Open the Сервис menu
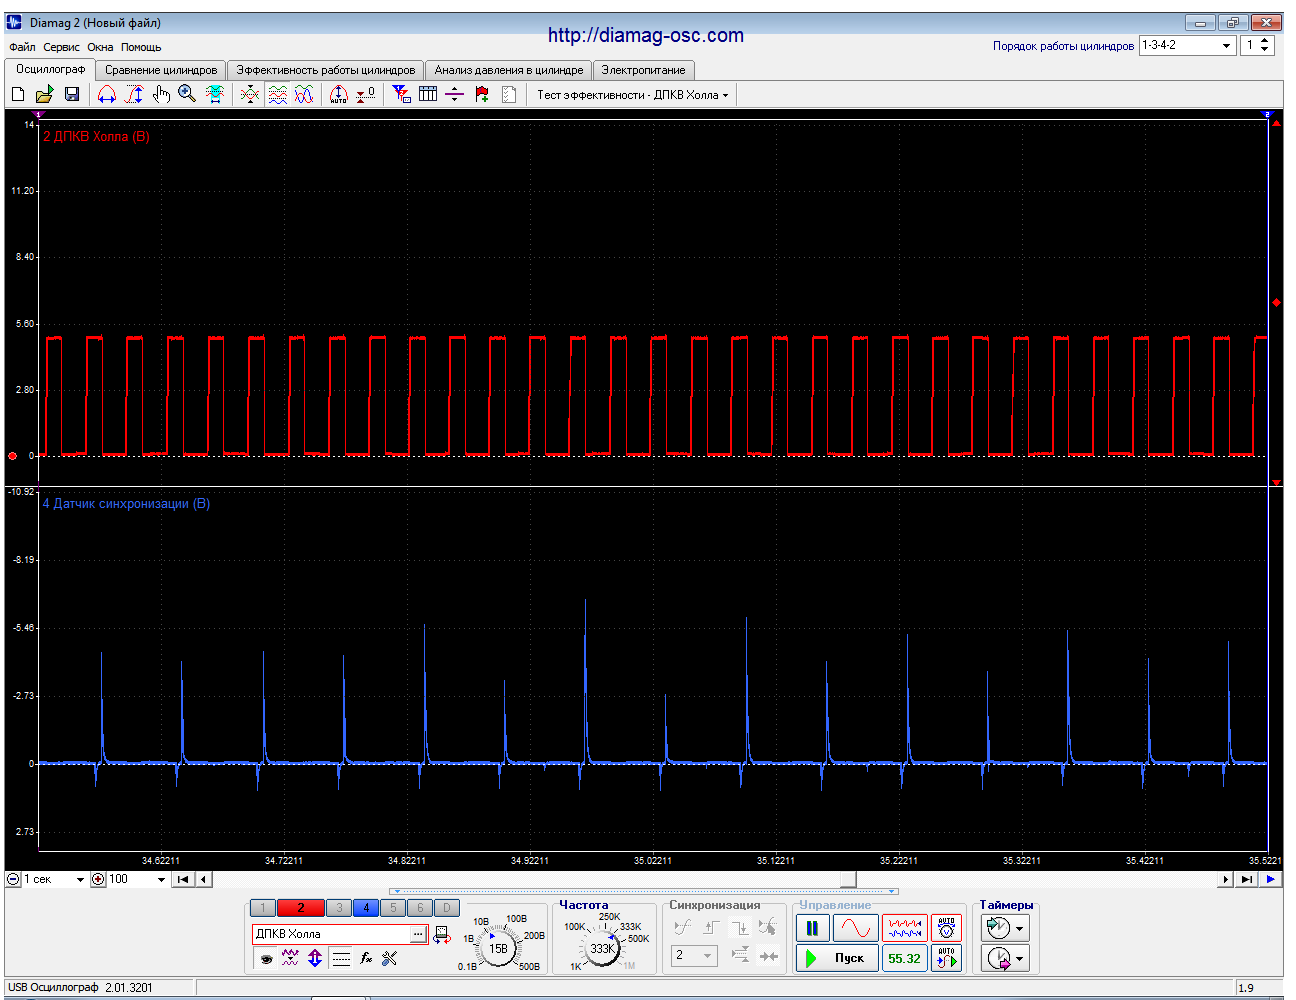The width and height of the screenshot is (1296, 1000). [62, 47]
